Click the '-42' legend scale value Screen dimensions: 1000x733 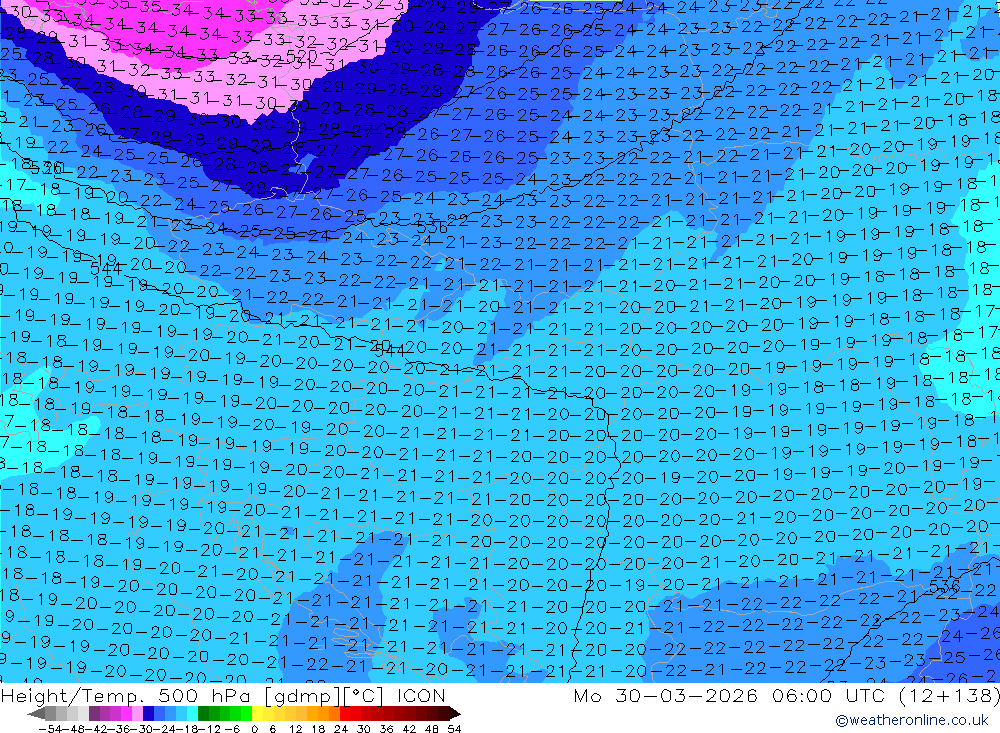pos(96,729)
